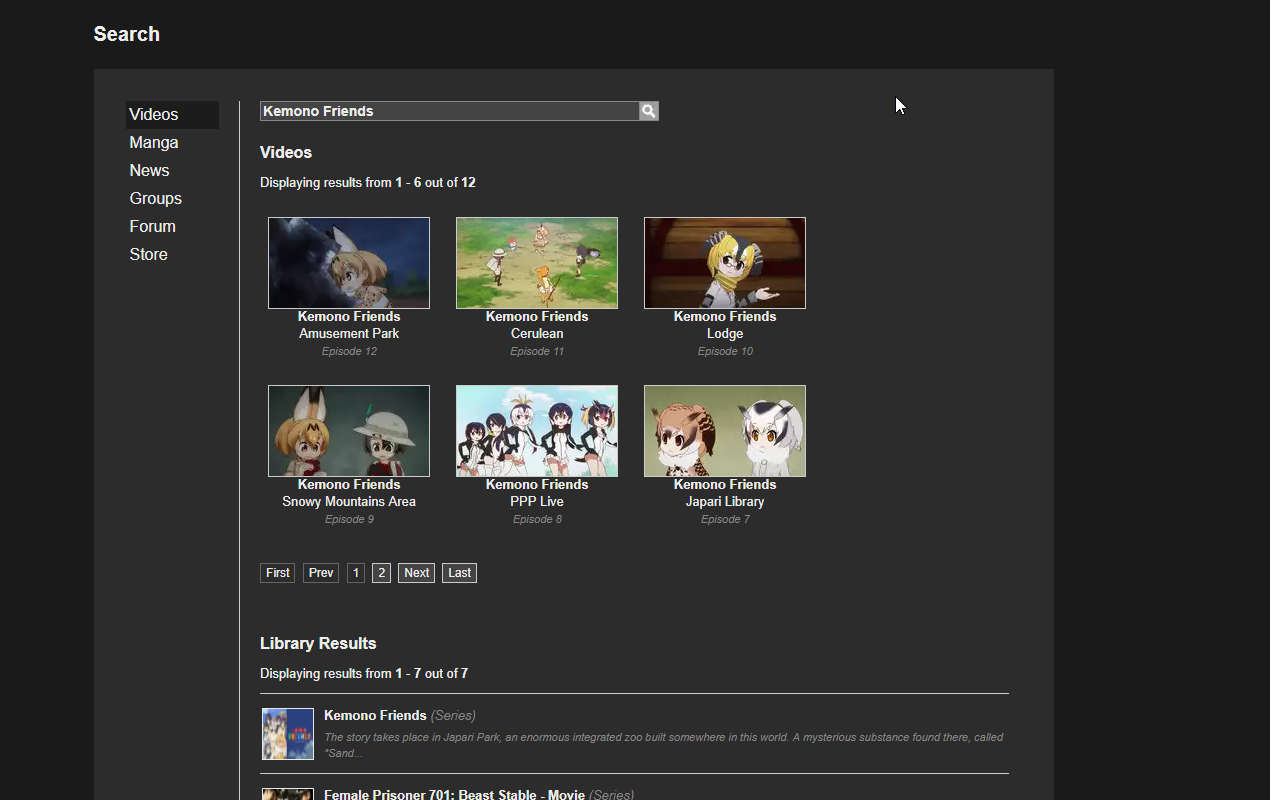Click the Japari Library title link
This screenshot has height=800, width=1280.
click(x=725, y=502)
